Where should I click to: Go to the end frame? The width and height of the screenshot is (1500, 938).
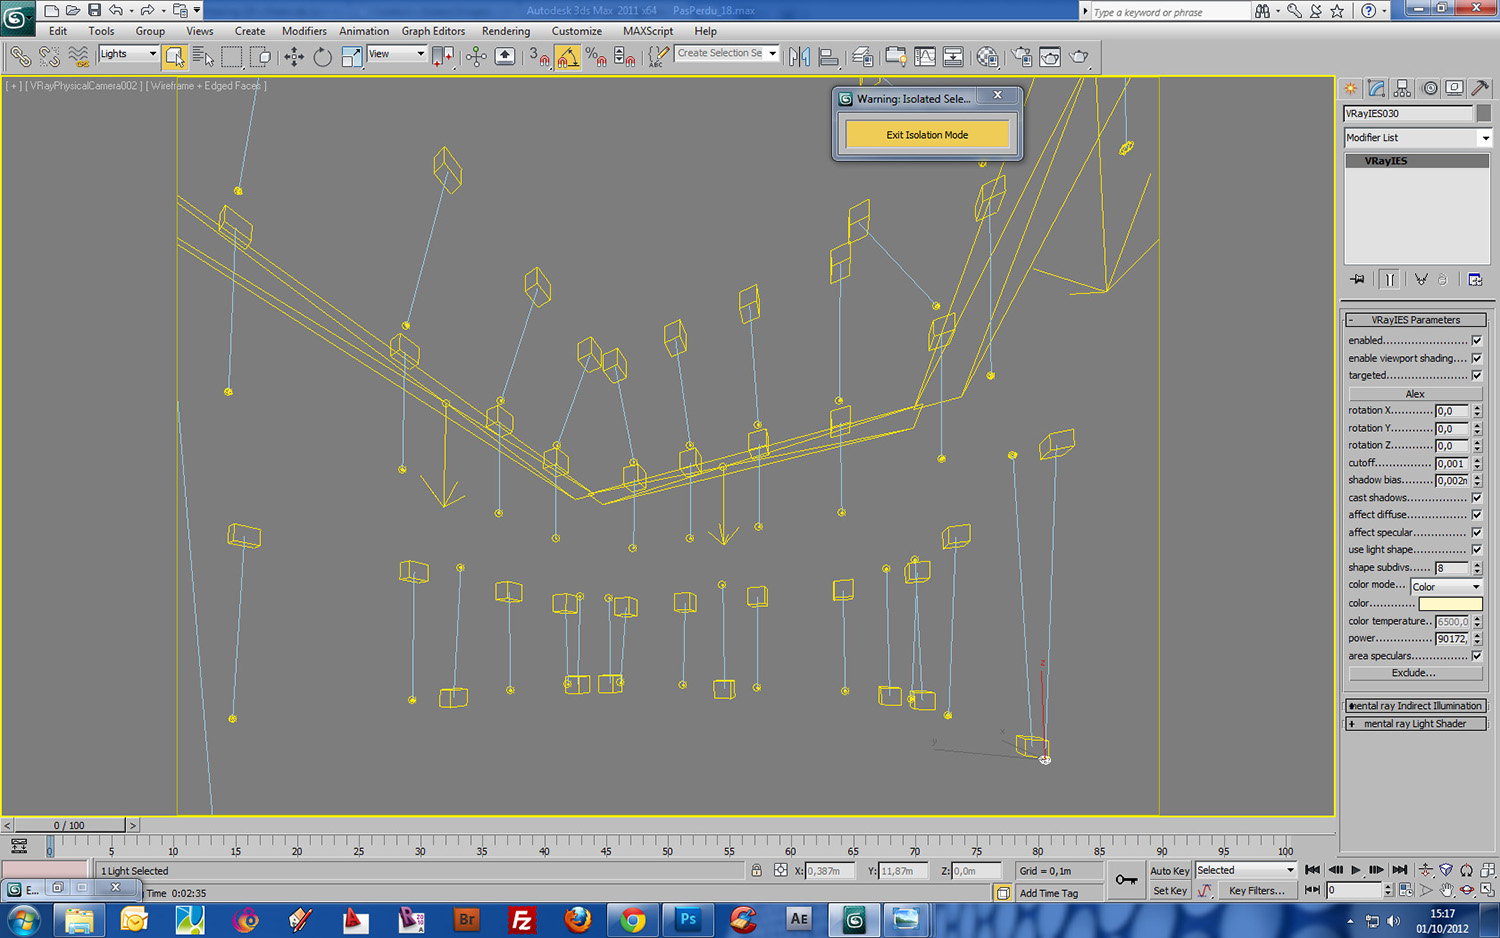point(1400,871)
